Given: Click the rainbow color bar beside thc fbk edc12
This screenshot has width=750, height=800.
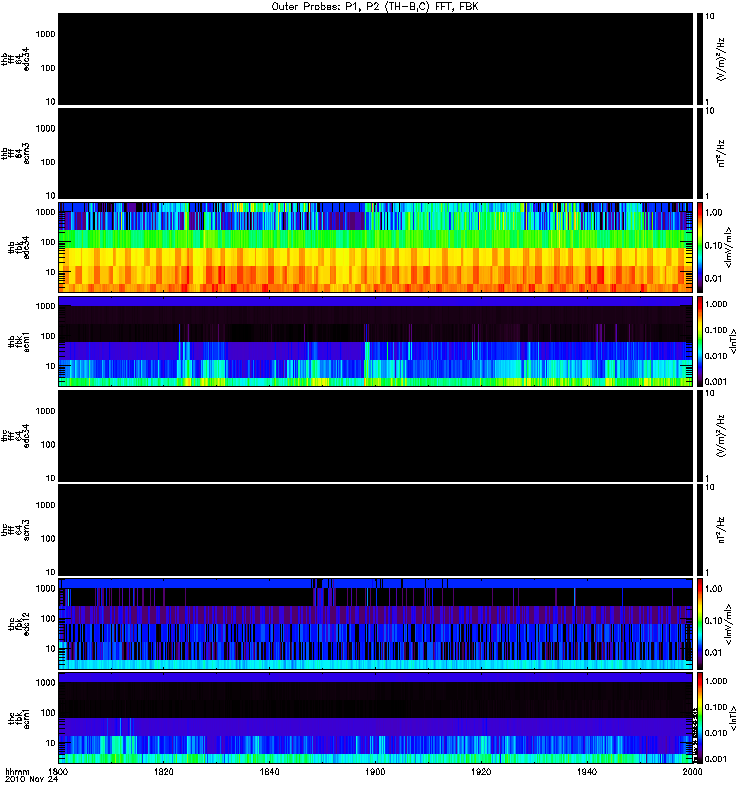Looking at the screenshot, I should click(700, 624).
